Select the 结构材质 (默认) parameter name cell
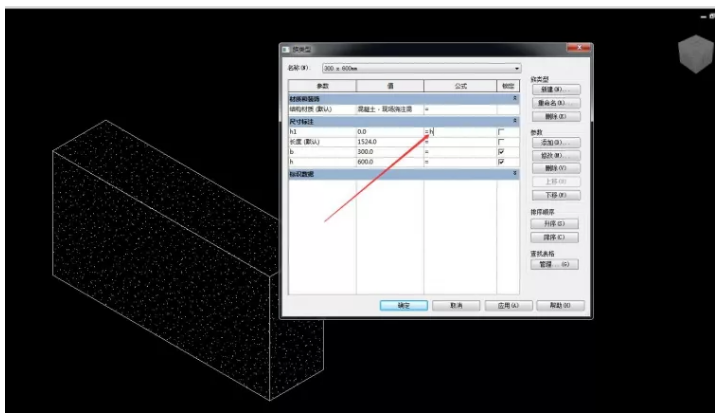 pyautogui.click(x=322, y=110)
